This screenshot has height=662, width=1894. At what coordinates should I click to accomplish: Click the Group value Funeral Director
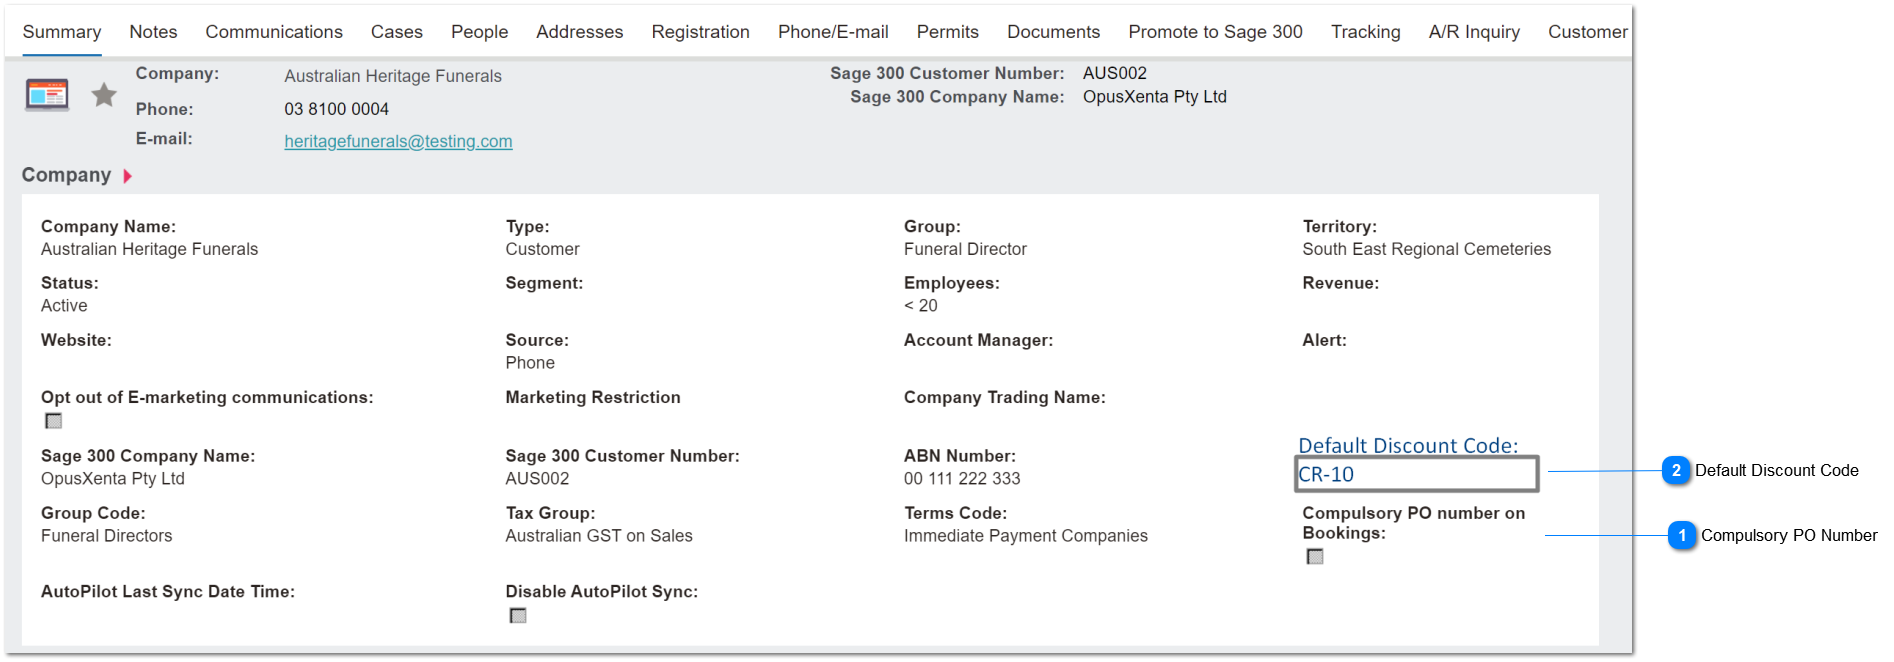point(965,249)
